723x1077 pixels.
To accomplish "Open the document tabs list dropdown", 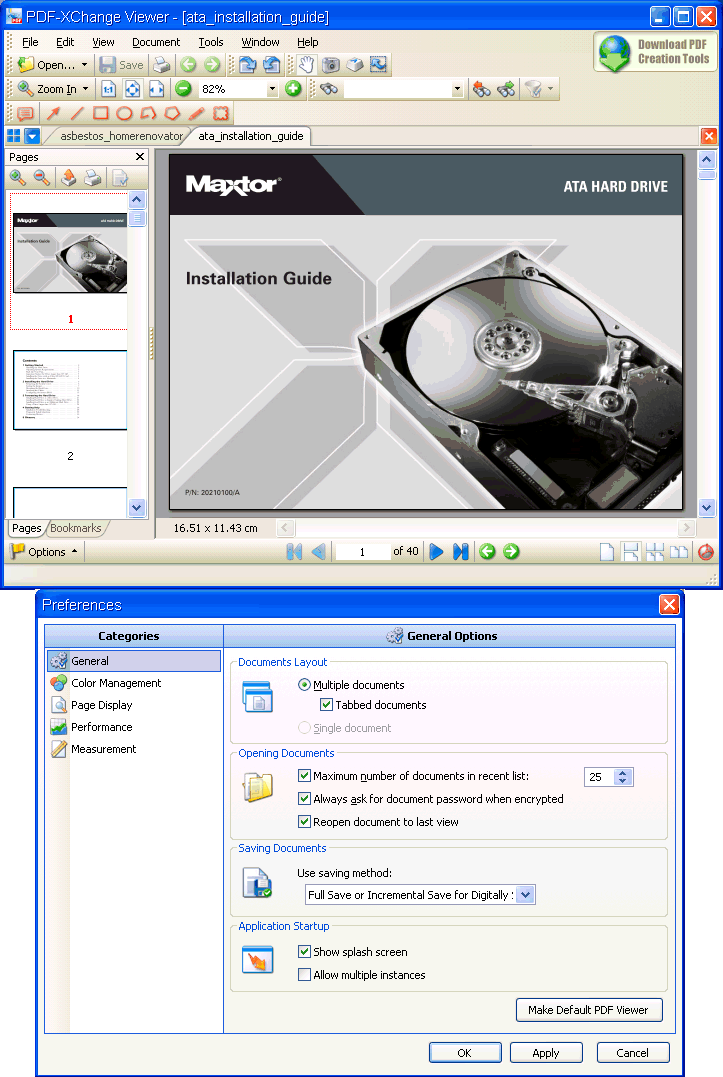I will click(x=32, y=136).
